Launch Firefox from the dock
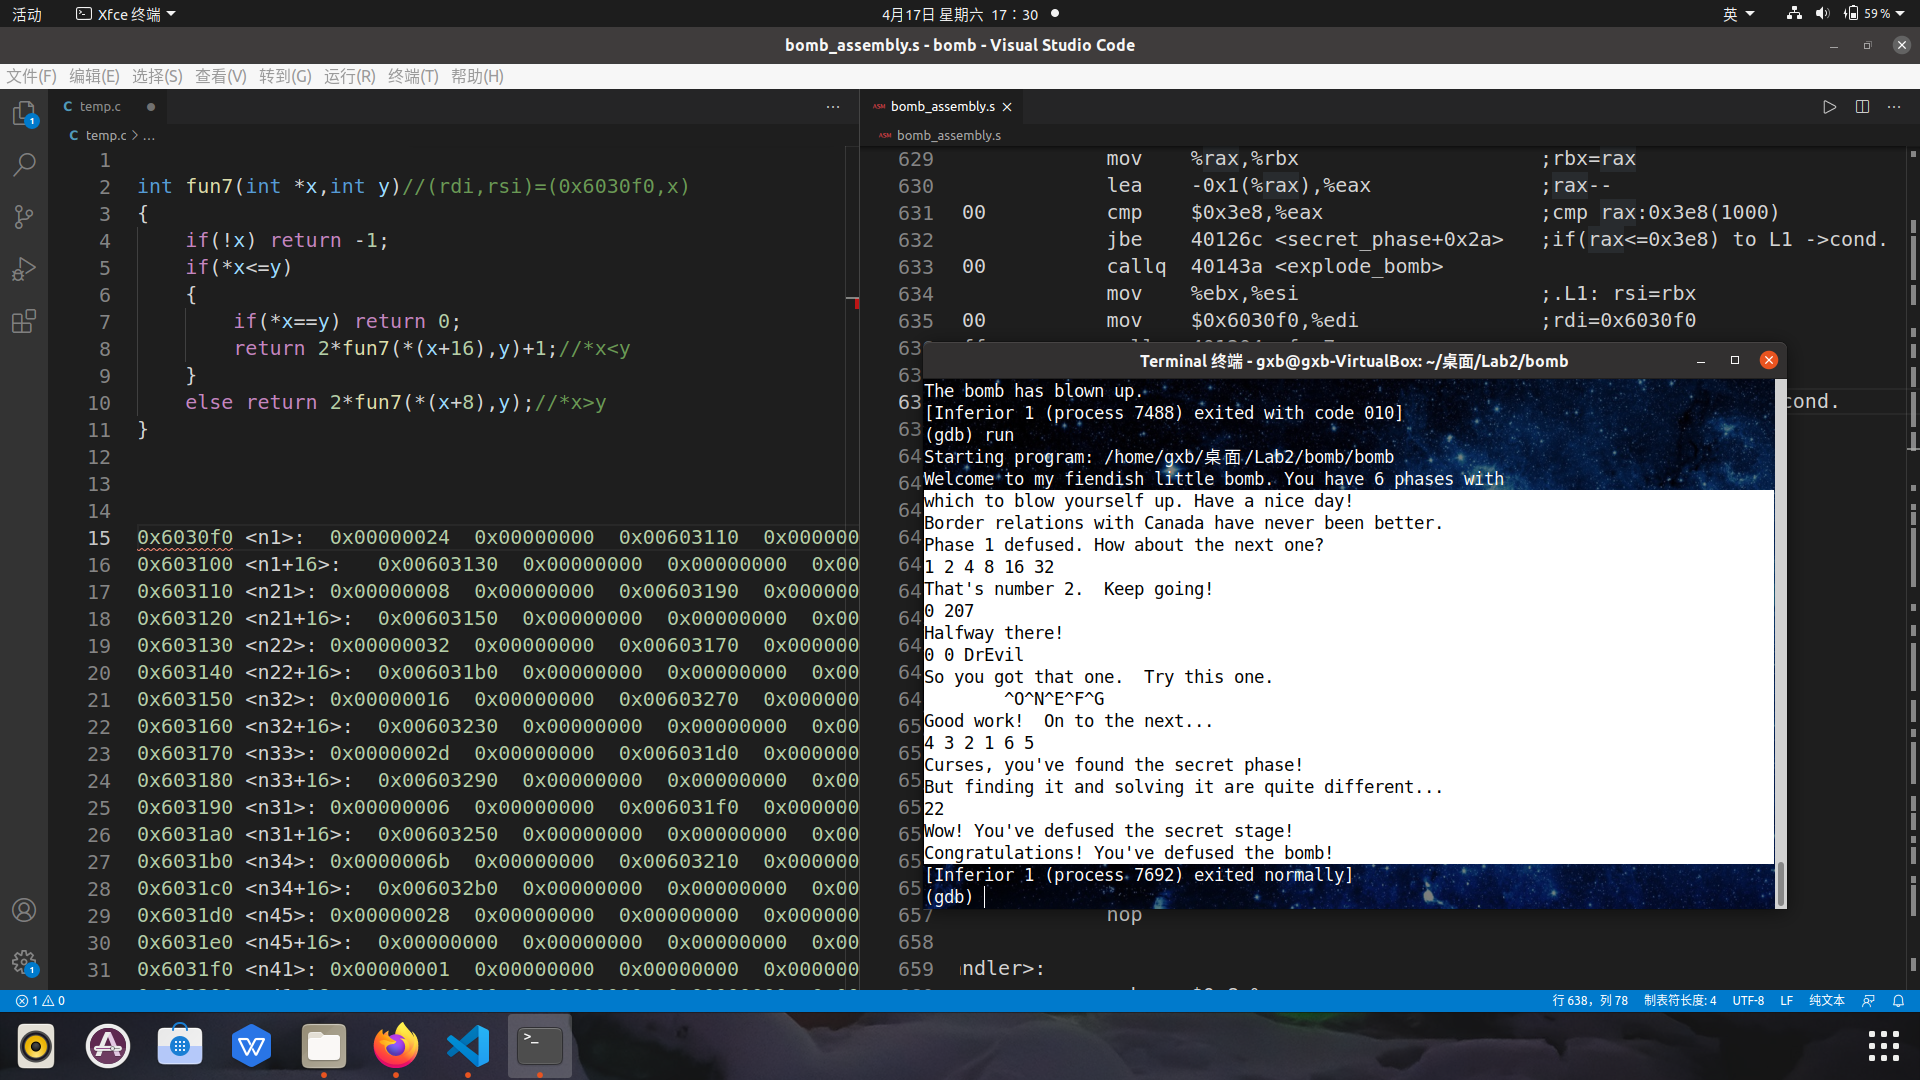Viewport: 1920px width, 1080px height. point(396,1046)
